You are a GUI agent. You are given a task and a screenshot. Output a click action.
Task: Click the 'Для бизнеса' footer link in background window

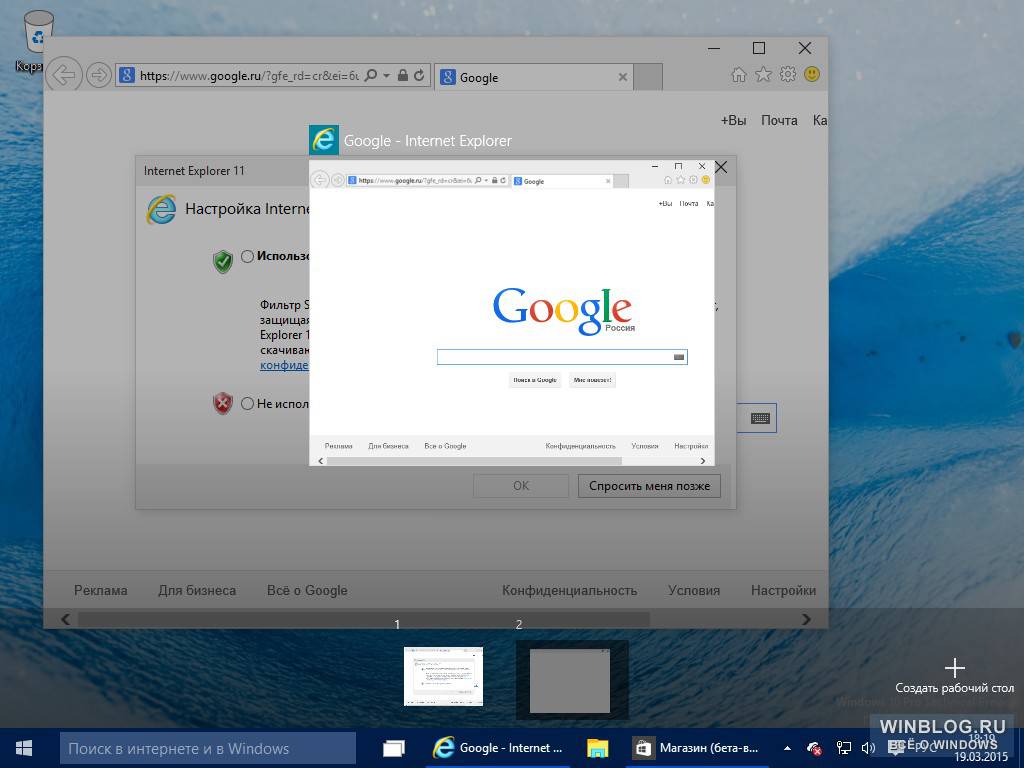[x=197, y=590]
